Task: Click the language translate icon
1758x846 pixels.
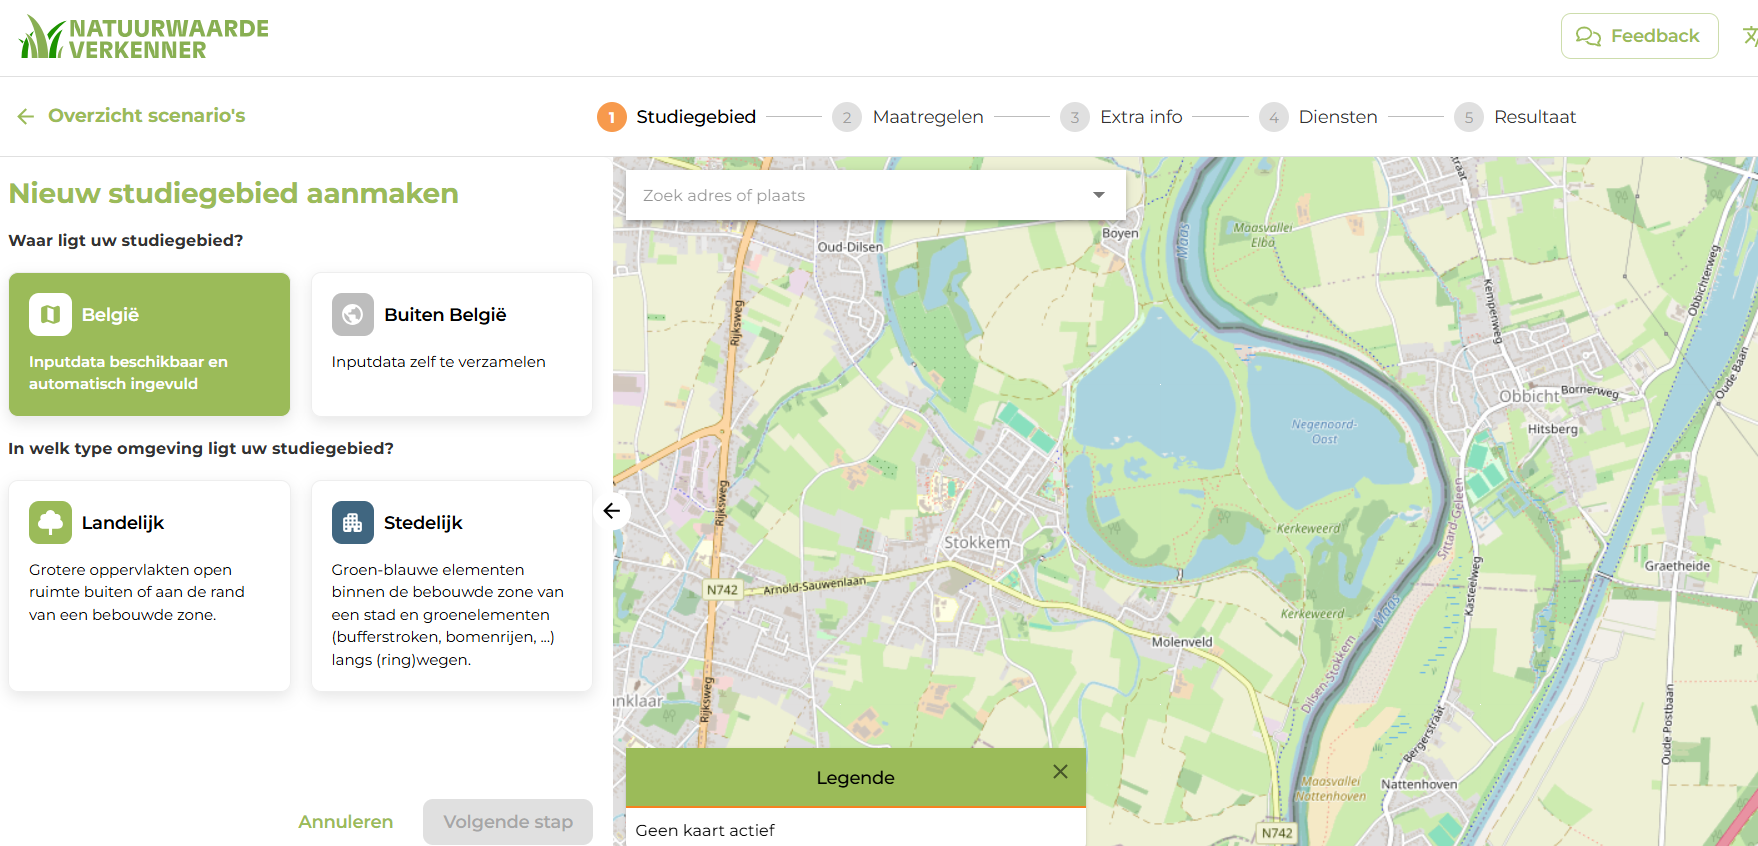Action: pos(1749,36)
